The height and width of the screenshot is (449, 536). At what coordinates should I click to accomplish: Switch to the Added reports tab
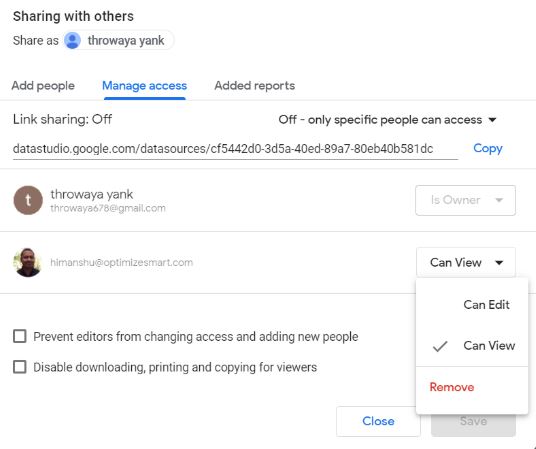click(x=255, y=85)
